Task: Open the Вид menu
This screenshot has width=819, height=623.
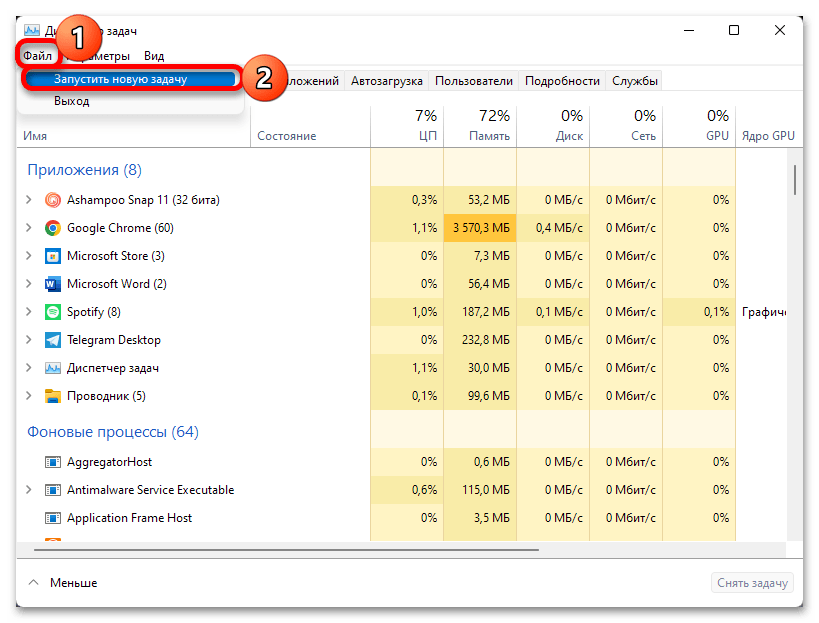Action: [x=154, y=56]
